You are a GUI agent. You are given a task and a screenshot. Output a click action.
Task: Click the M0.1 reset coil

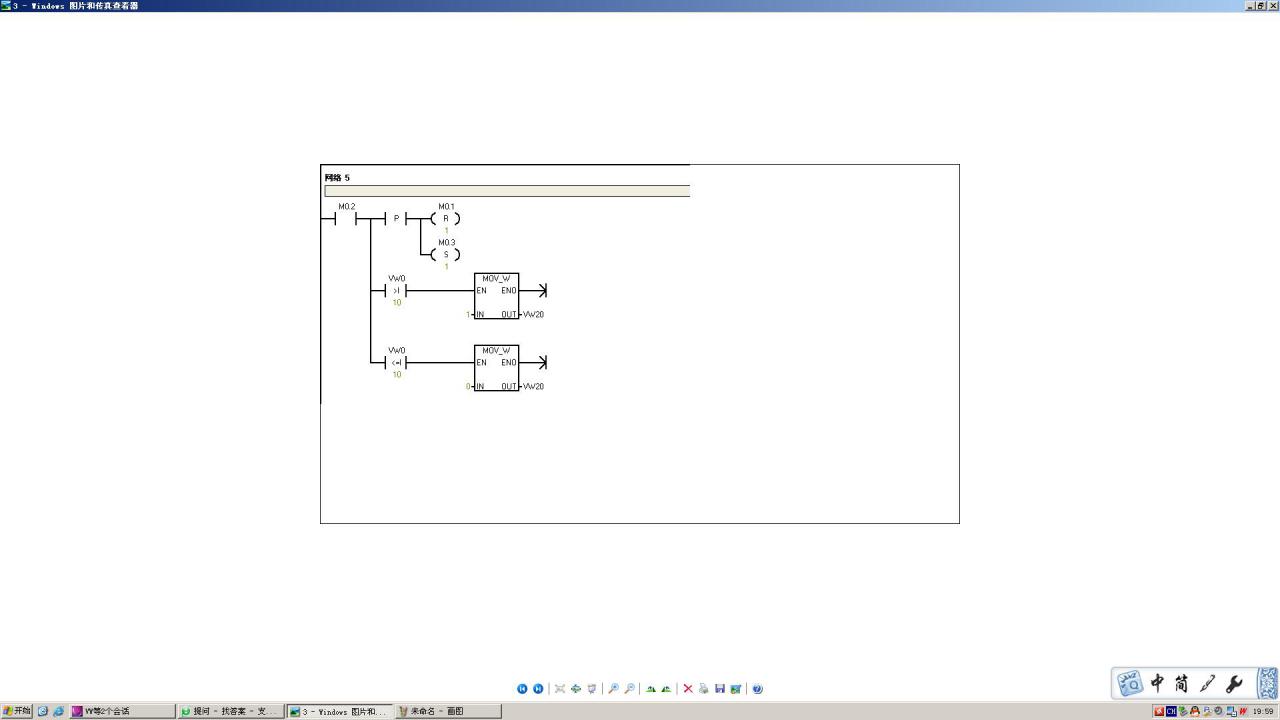pyautogui.click(x=446, y=218)
